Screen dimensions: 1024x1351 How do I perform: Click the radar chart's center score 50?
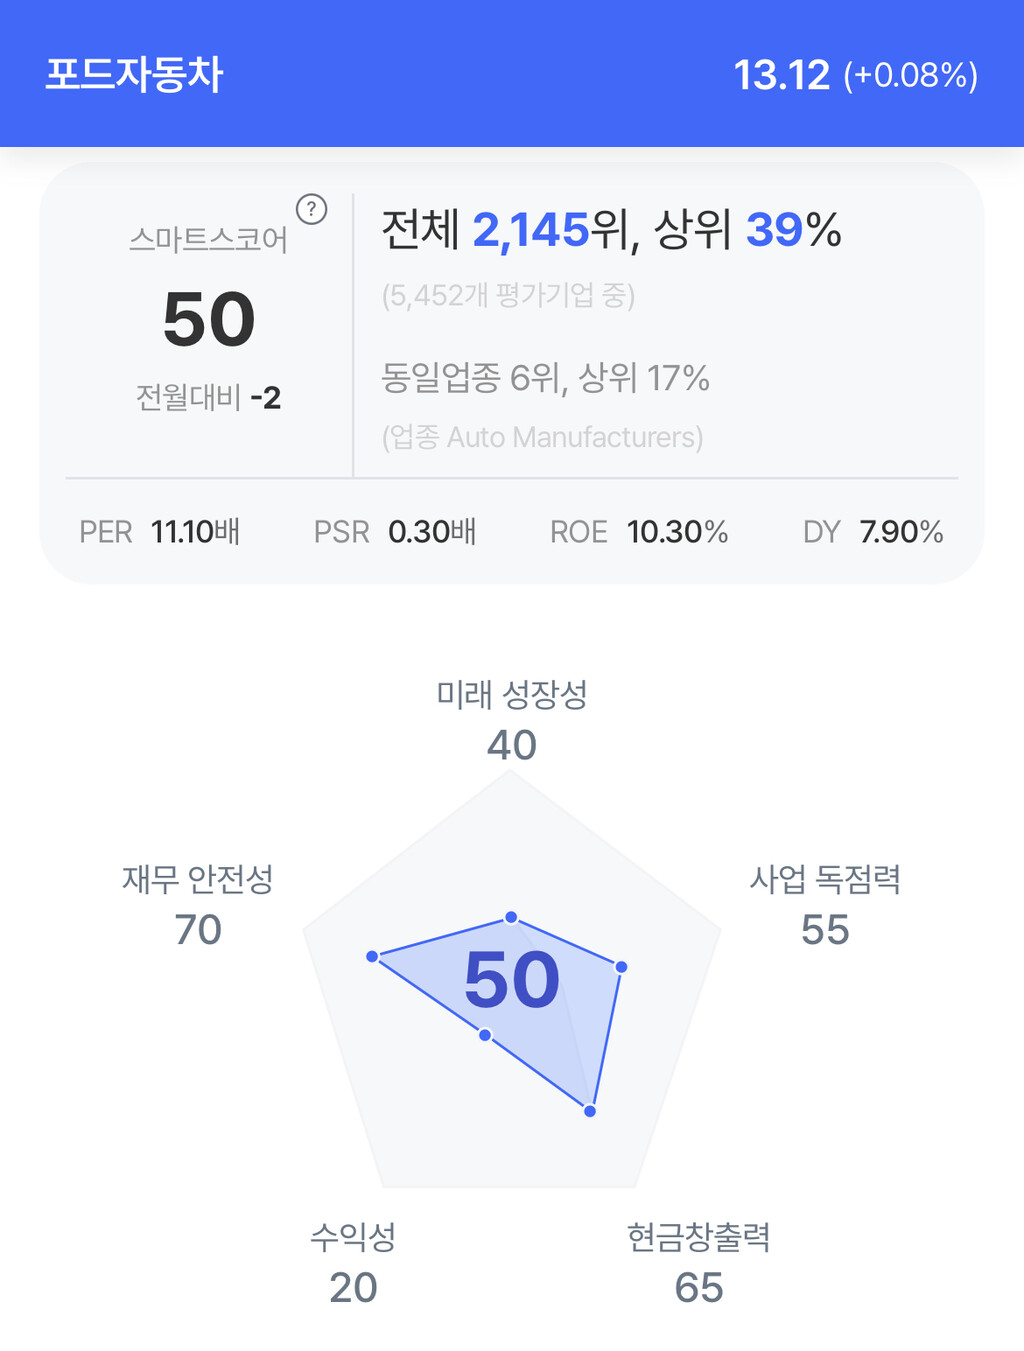tap(512, 980)
